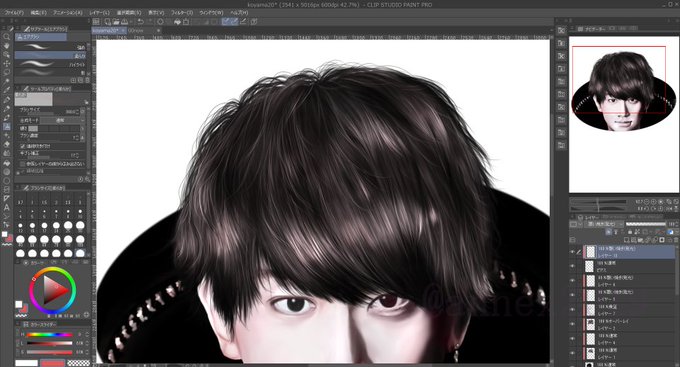Open the アニメーション menu

click(68, 13)
